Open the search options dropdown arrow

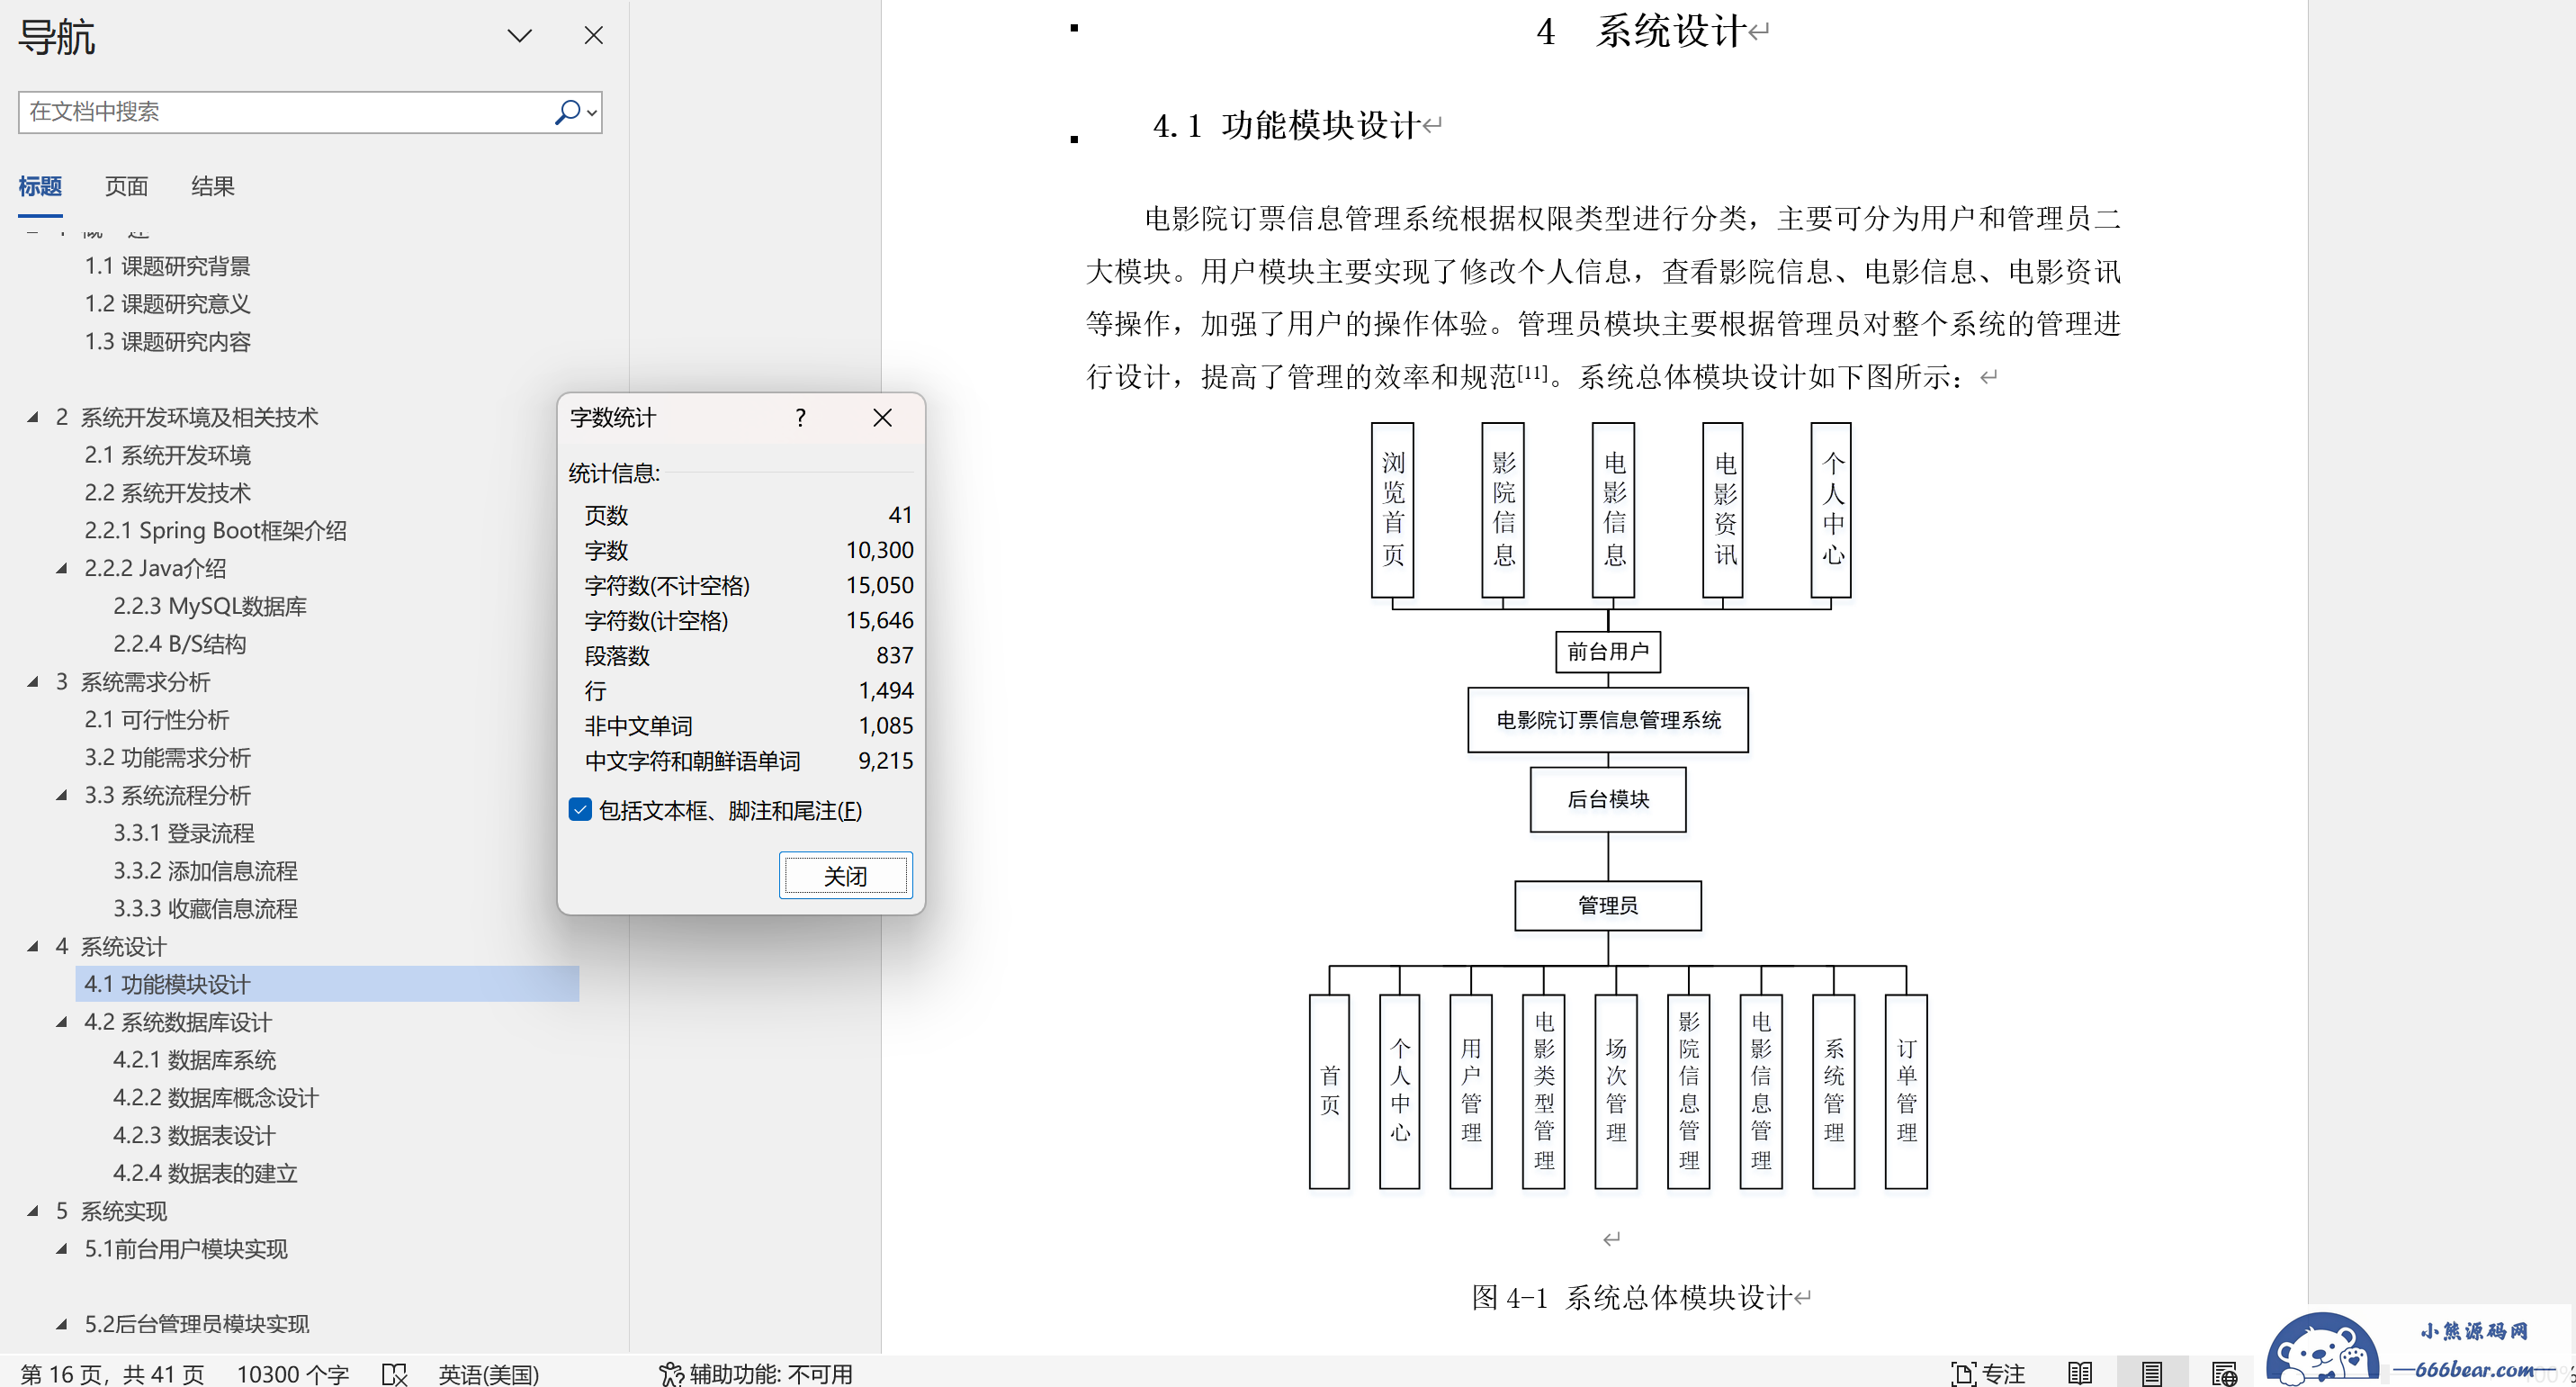(592, 113)
